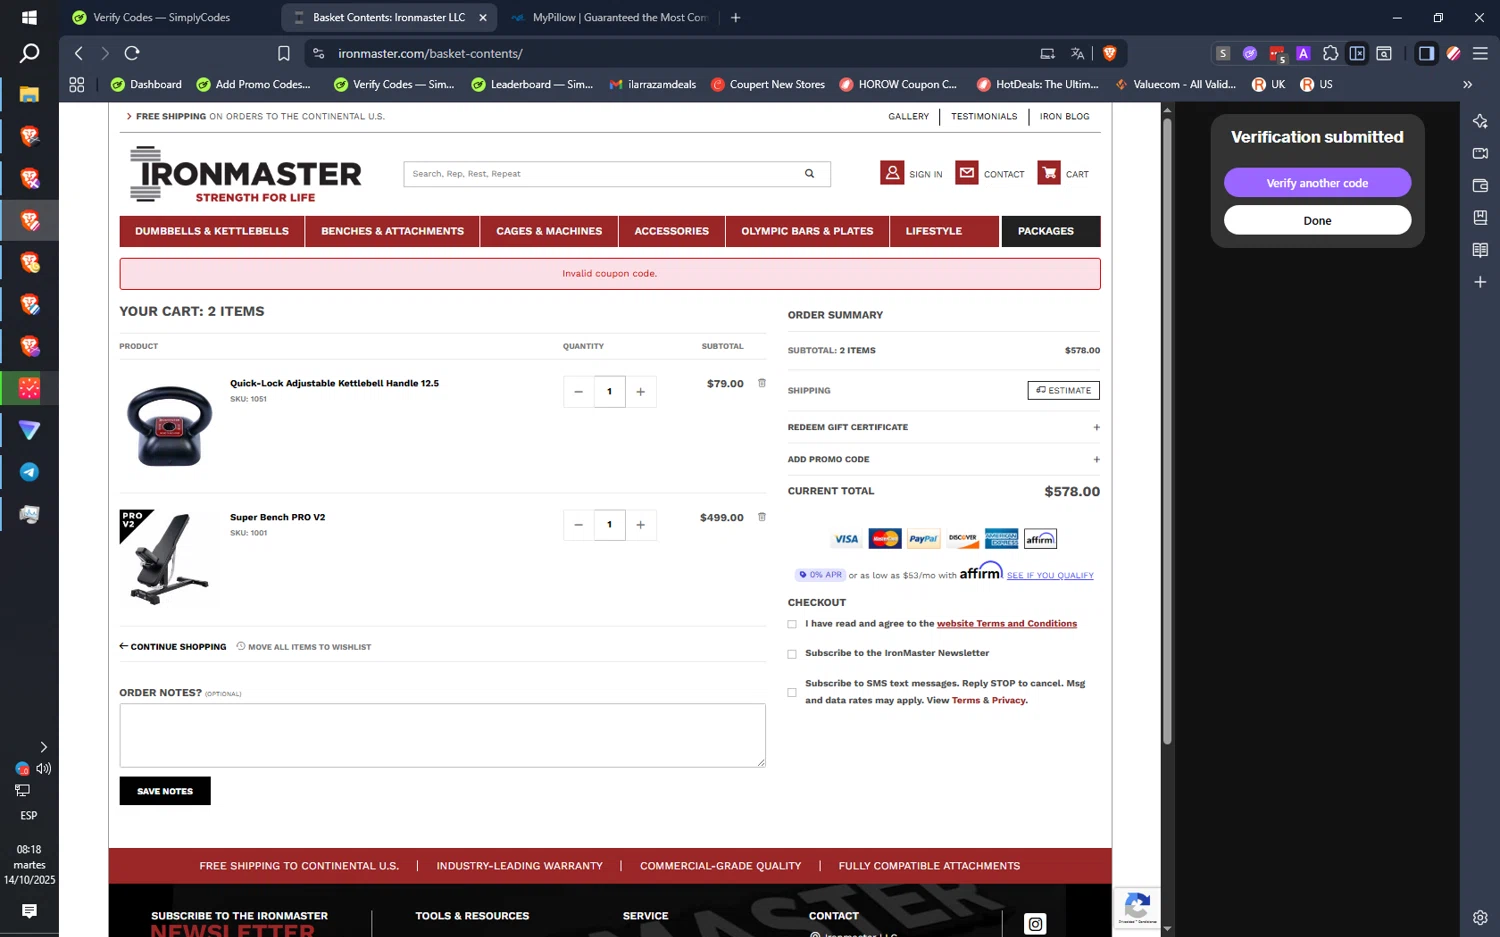Open Instagram icon in the footer
This screenshot has height=937, width=1500.
(1035, 924)
